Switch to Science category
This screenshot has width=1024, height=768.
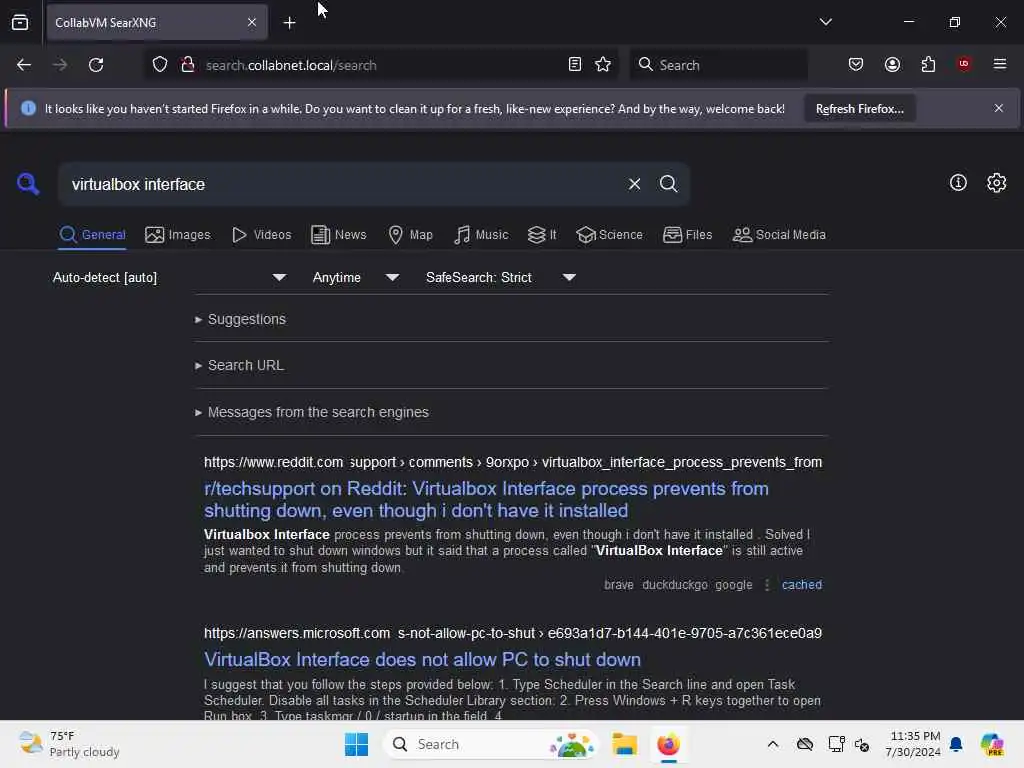pos(609,235)
